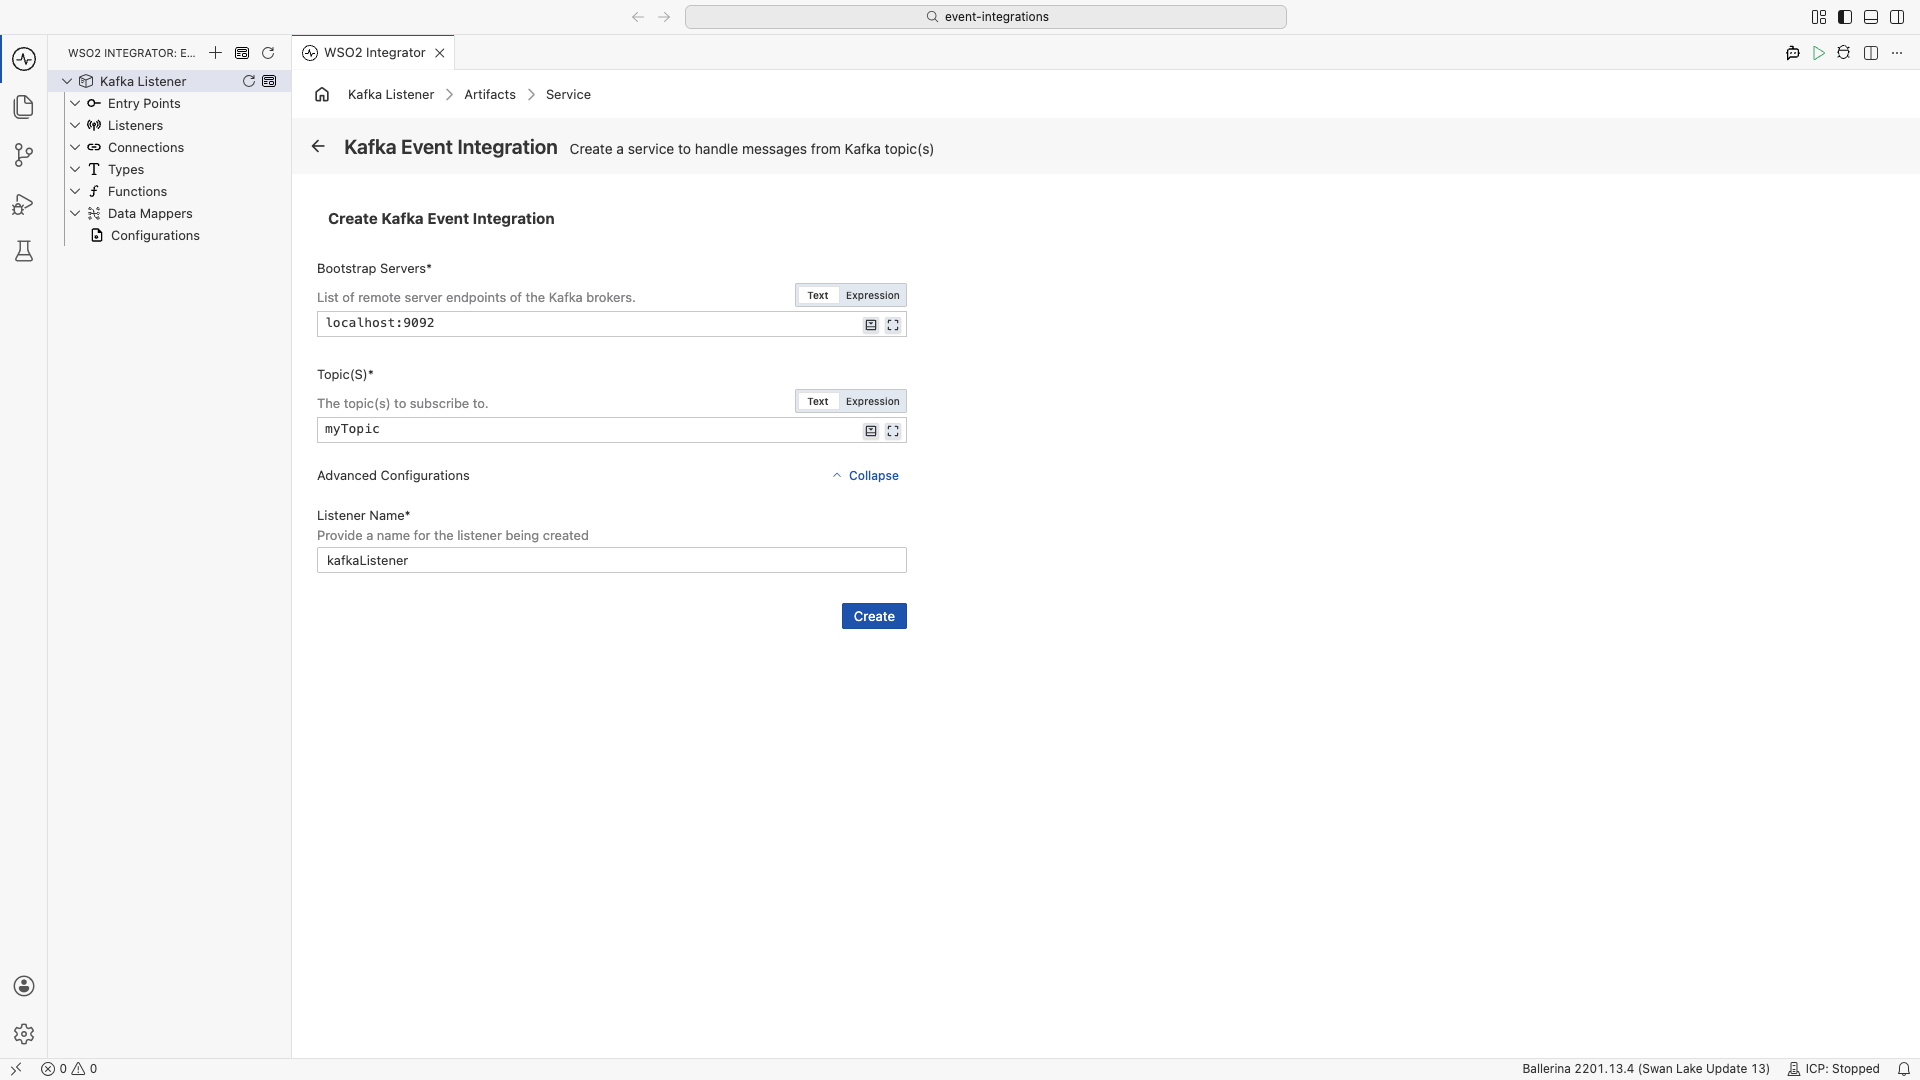
Task: Expand the Listeners node
Action: (x=75, y=125)
